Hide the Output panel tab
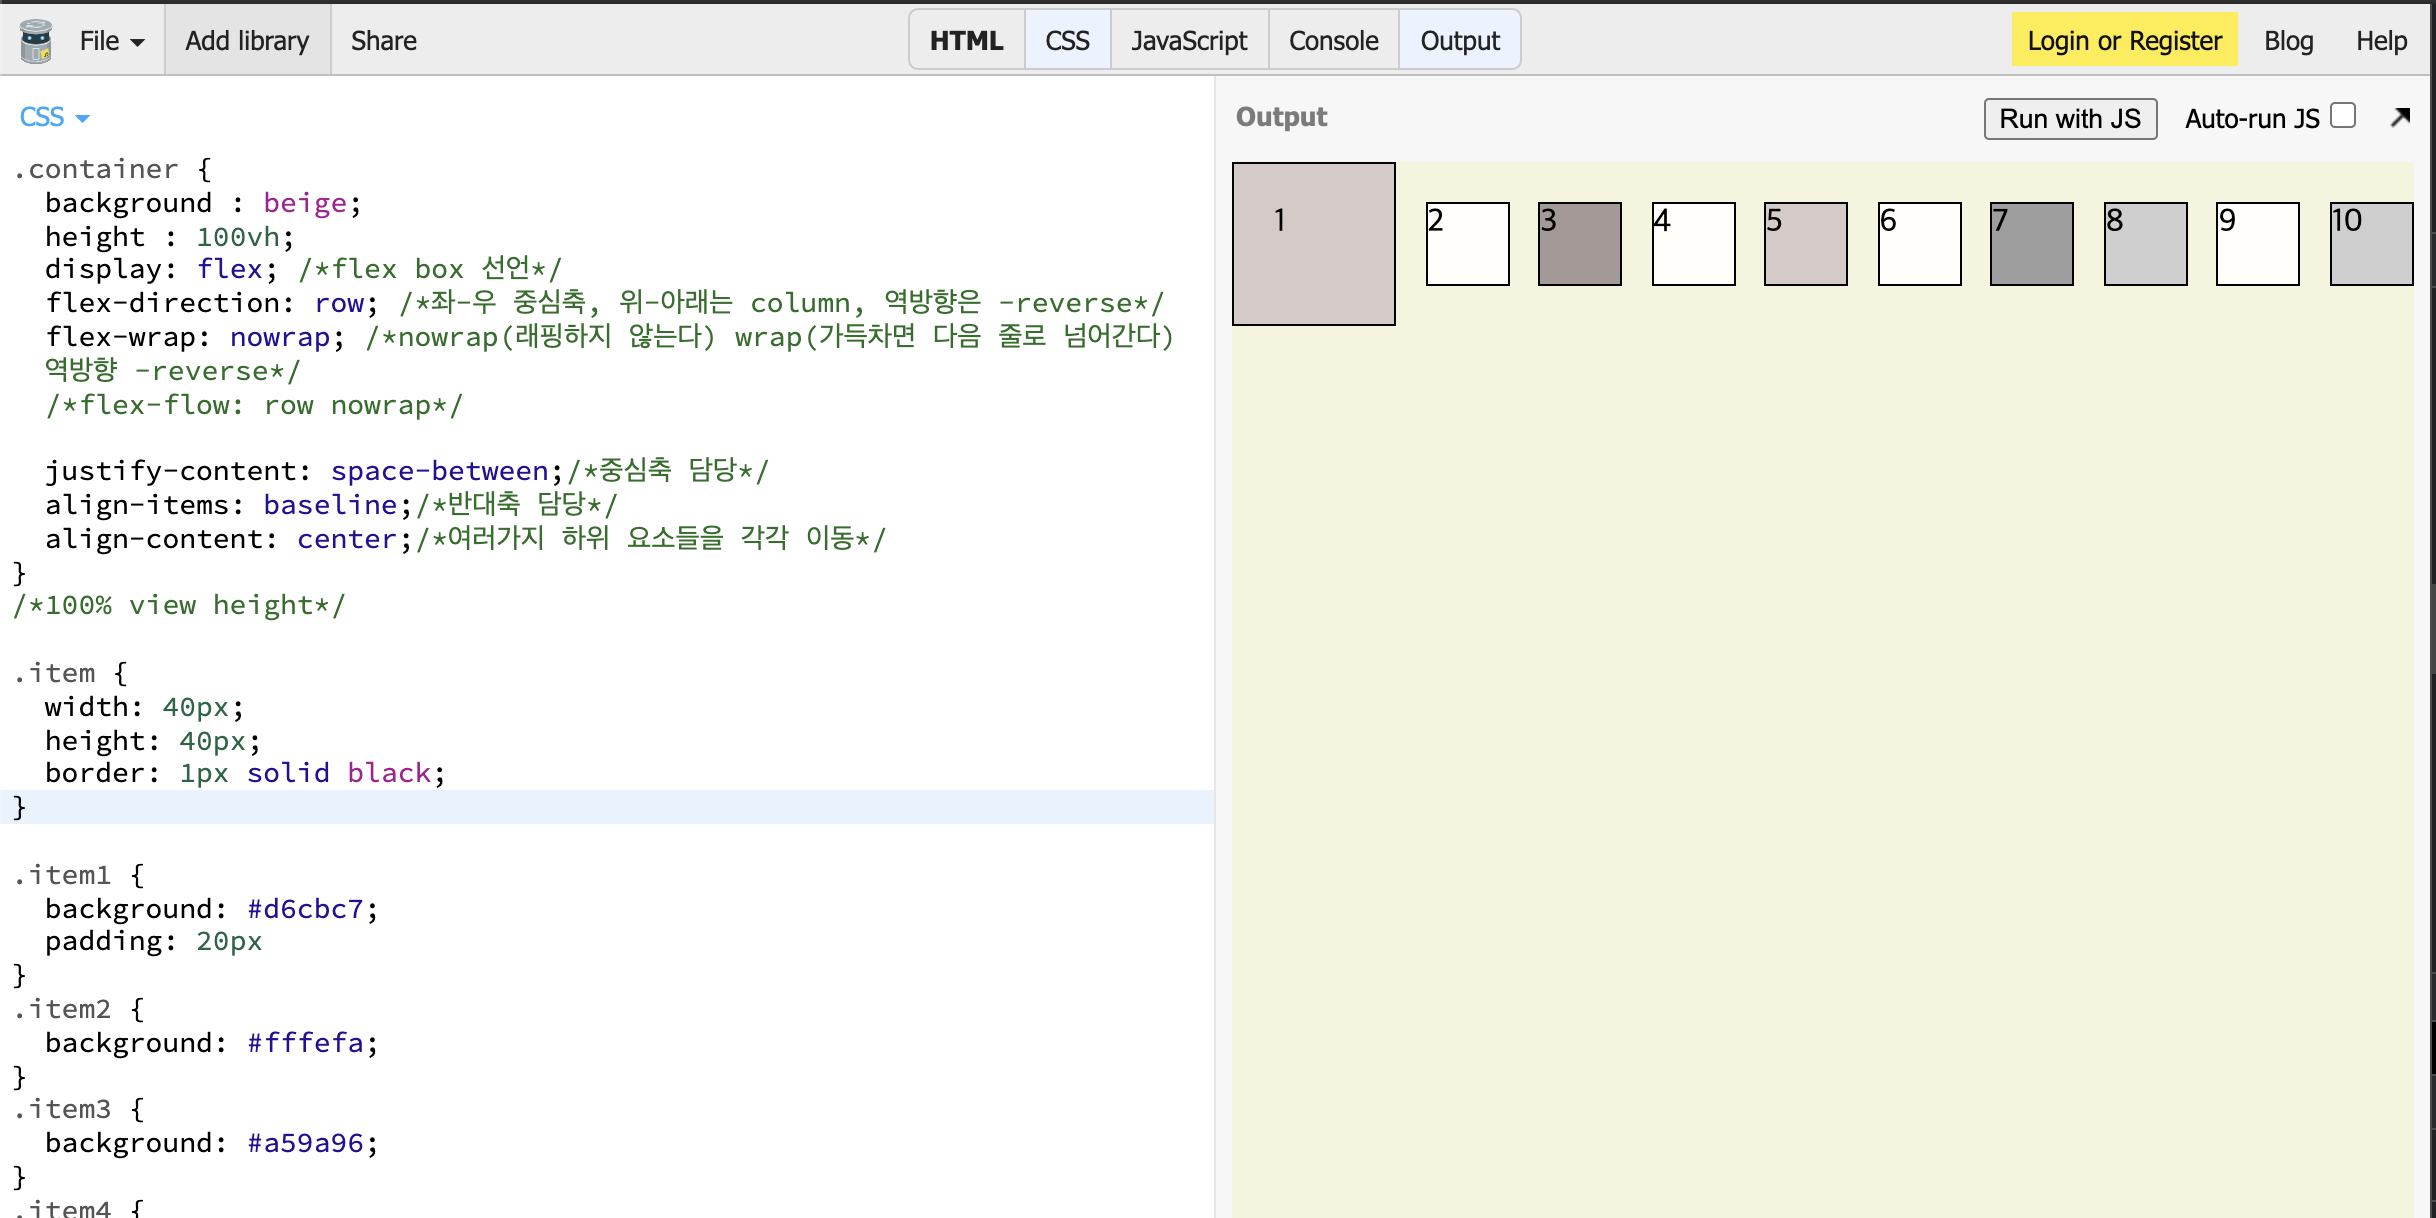Image resolution: width=2436 pixels, height=1218 pixels. [x=1459, y=41]
